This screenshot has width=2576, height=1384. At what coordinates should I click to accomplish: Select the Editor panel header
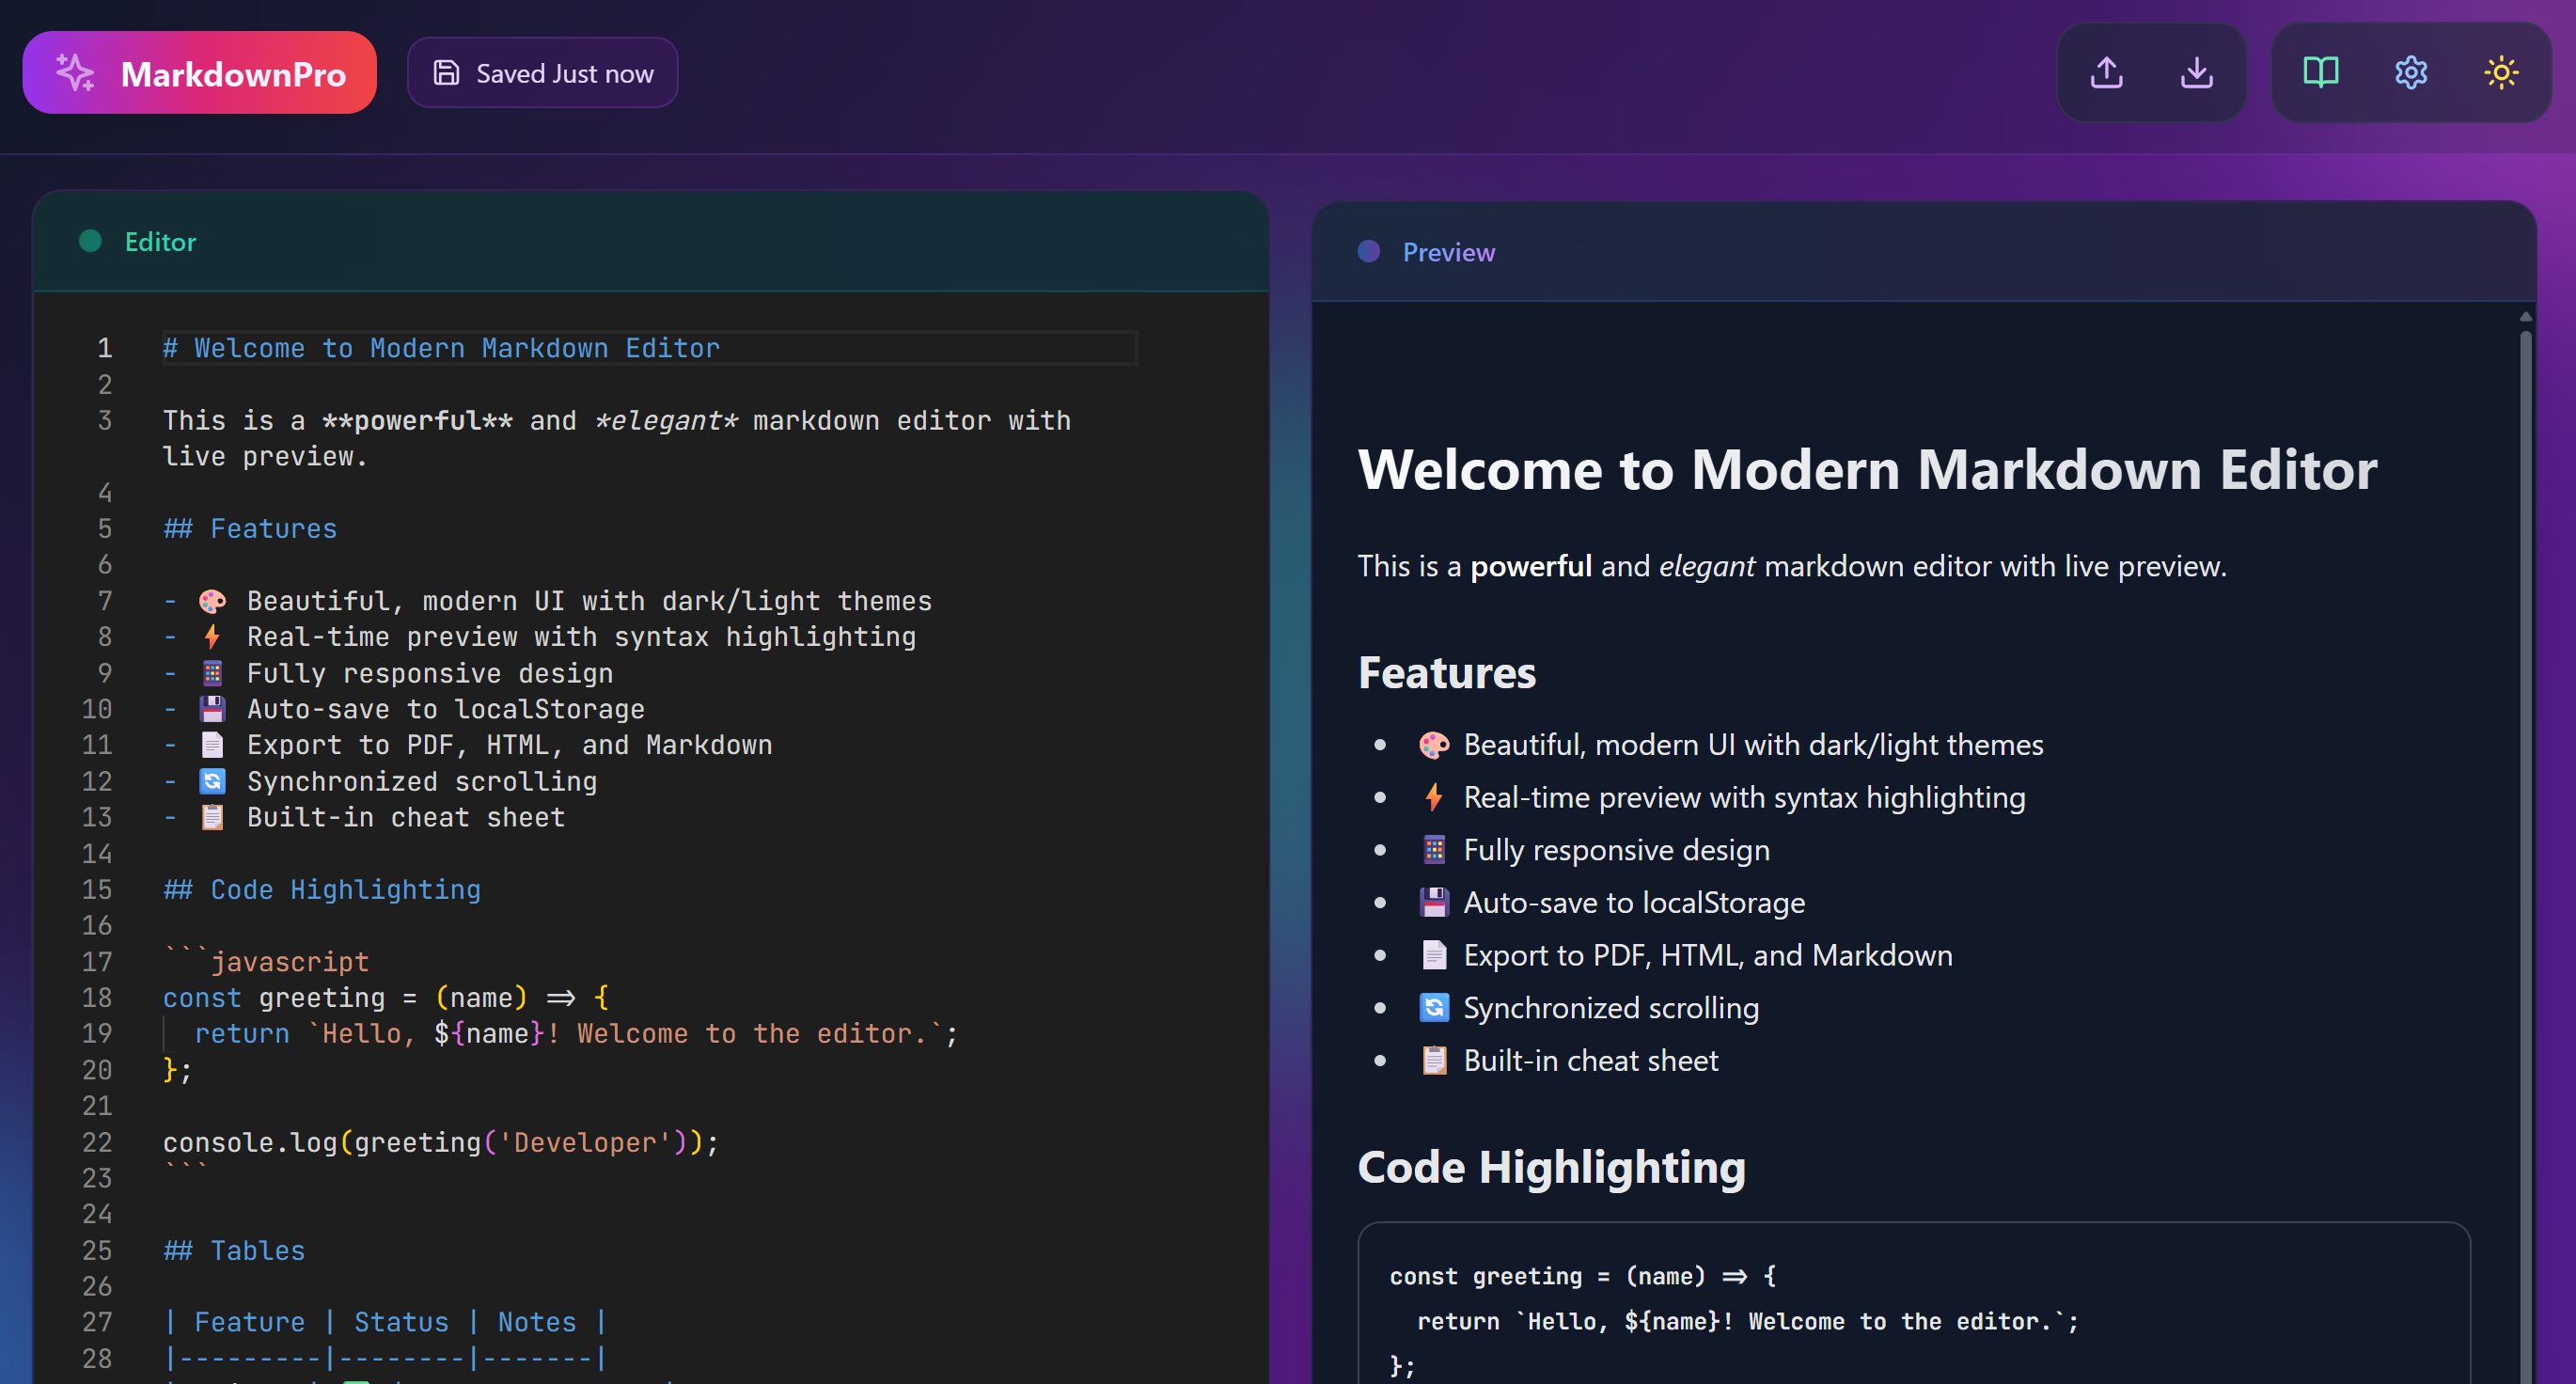160,241
